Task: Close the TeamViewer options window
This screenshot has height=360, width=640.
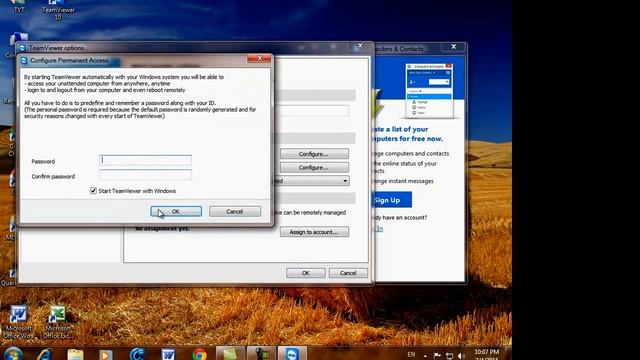Action: click(360, 46)
